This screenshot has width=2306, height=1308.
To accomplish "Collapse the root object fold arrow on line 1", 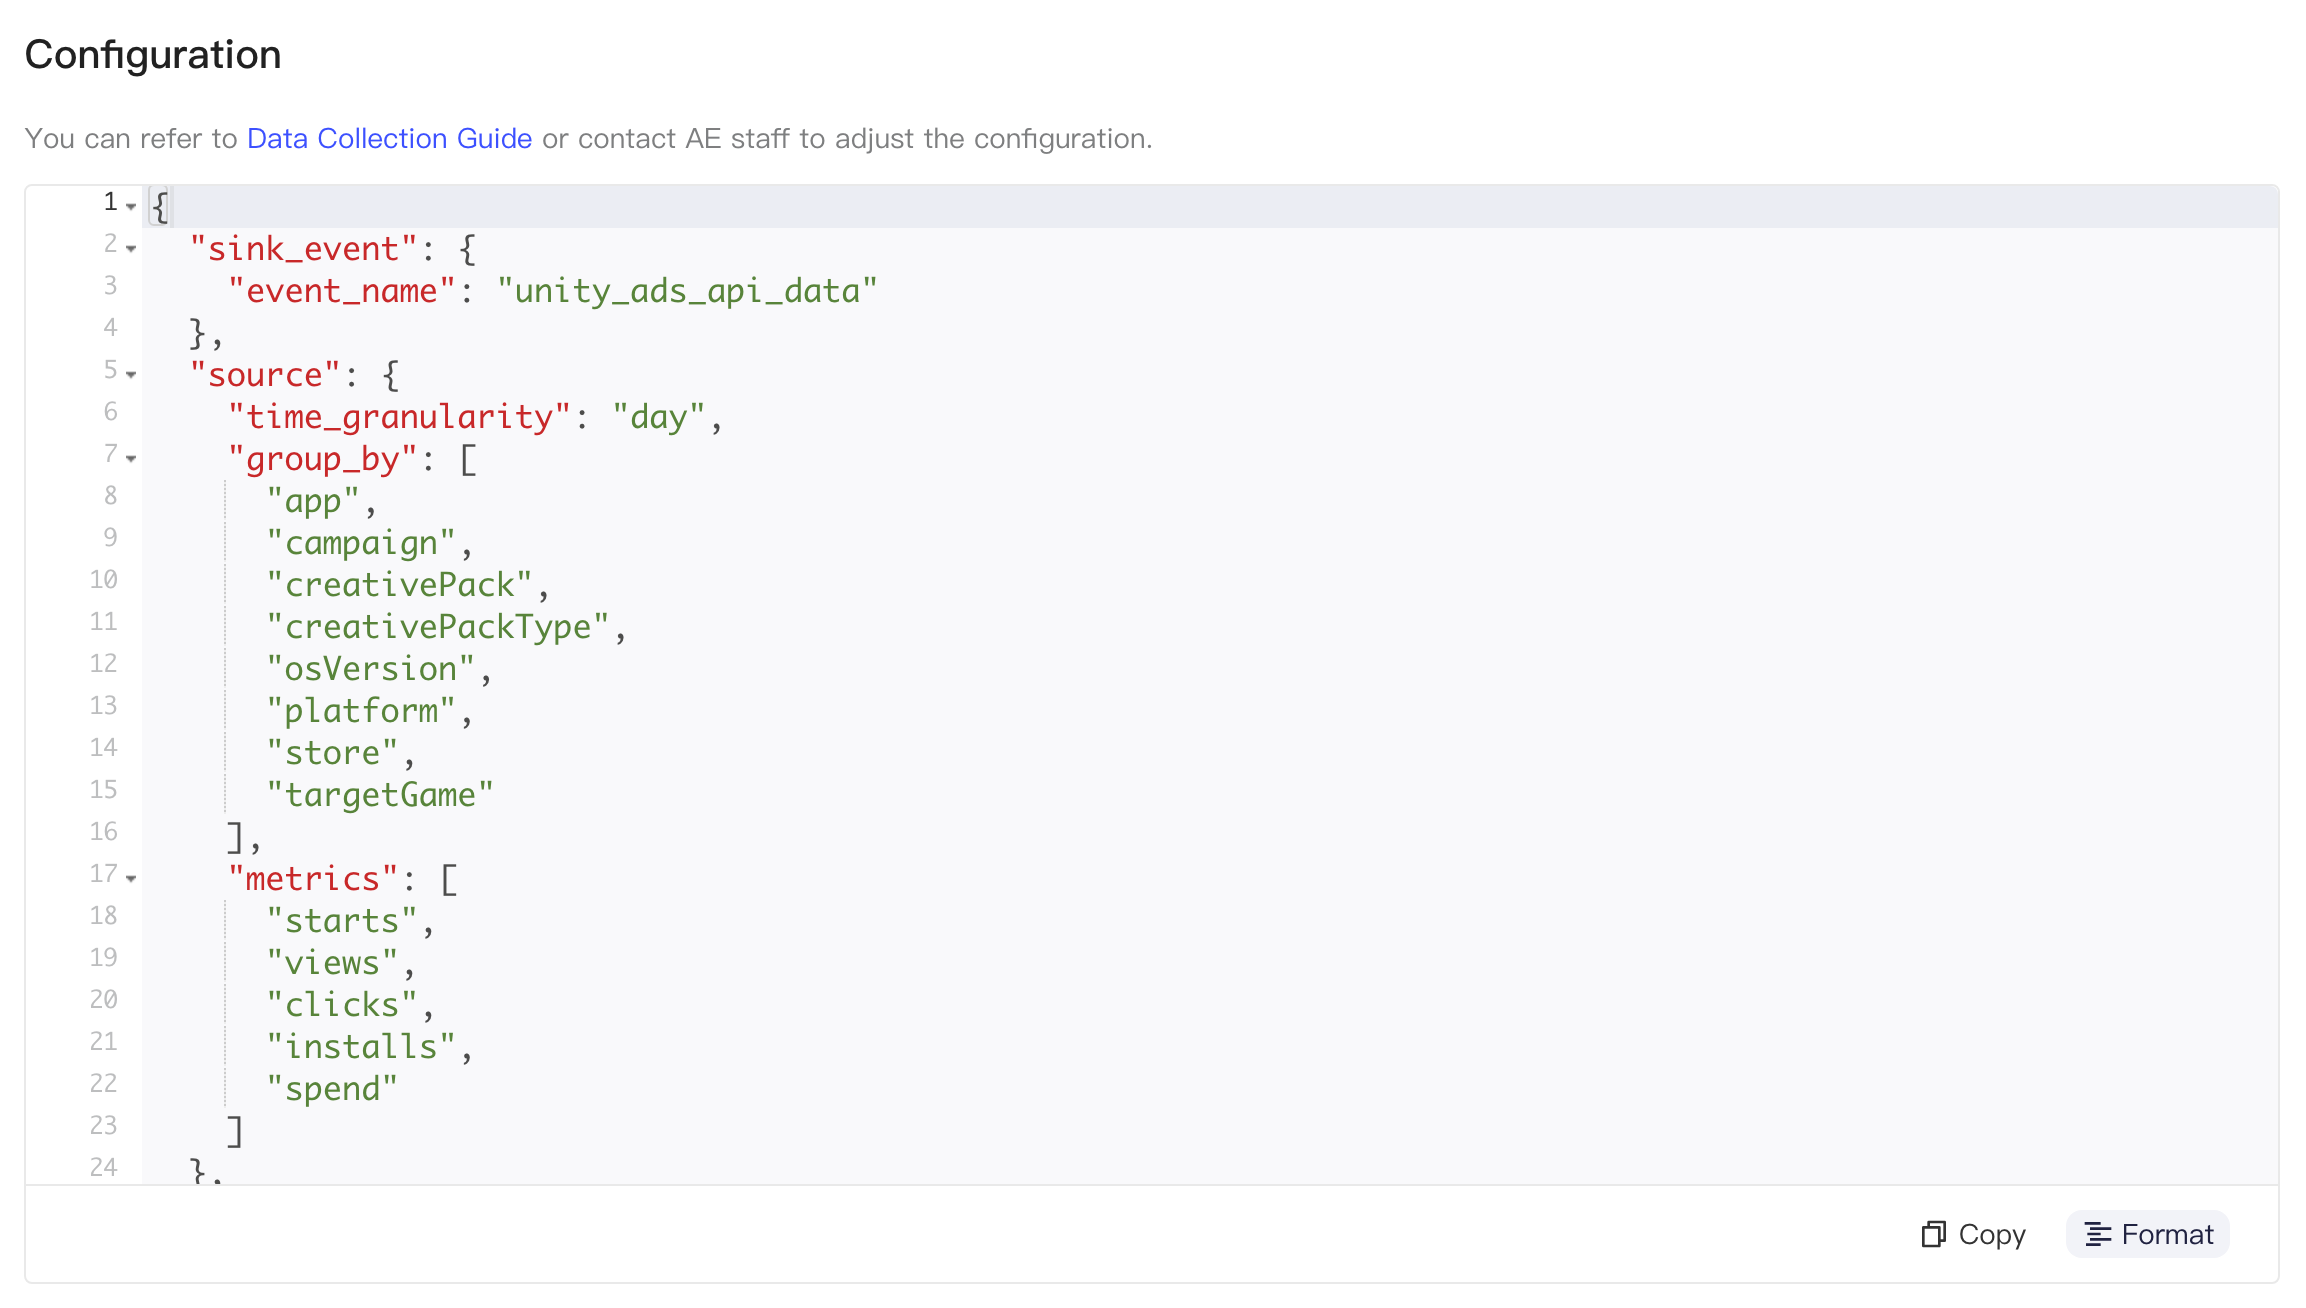I will coord(131,206).
